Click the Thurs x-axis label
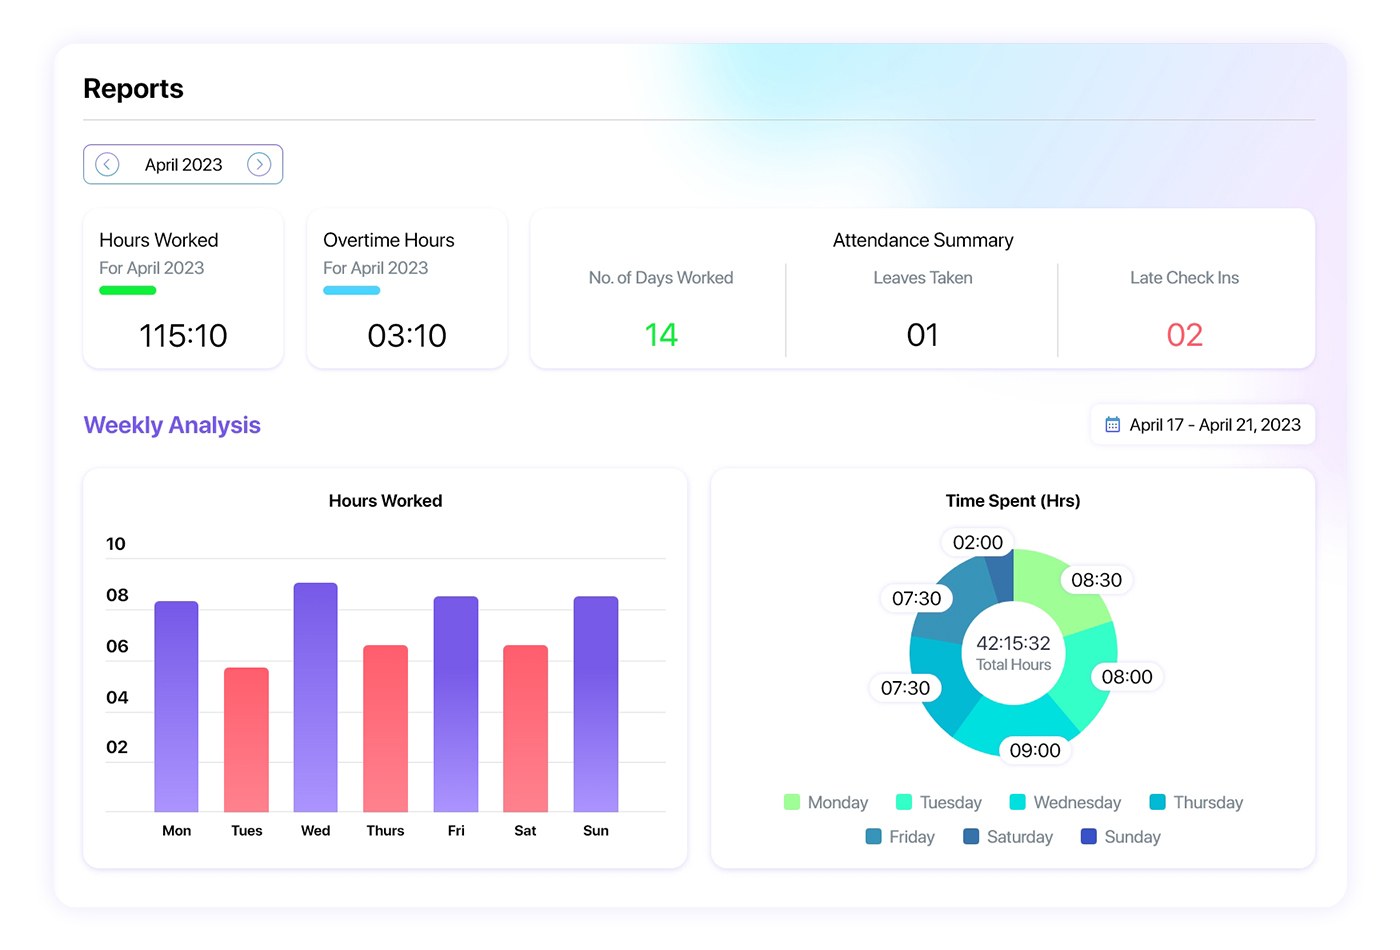Viewport: 1400px width, 950px height. 386,831
